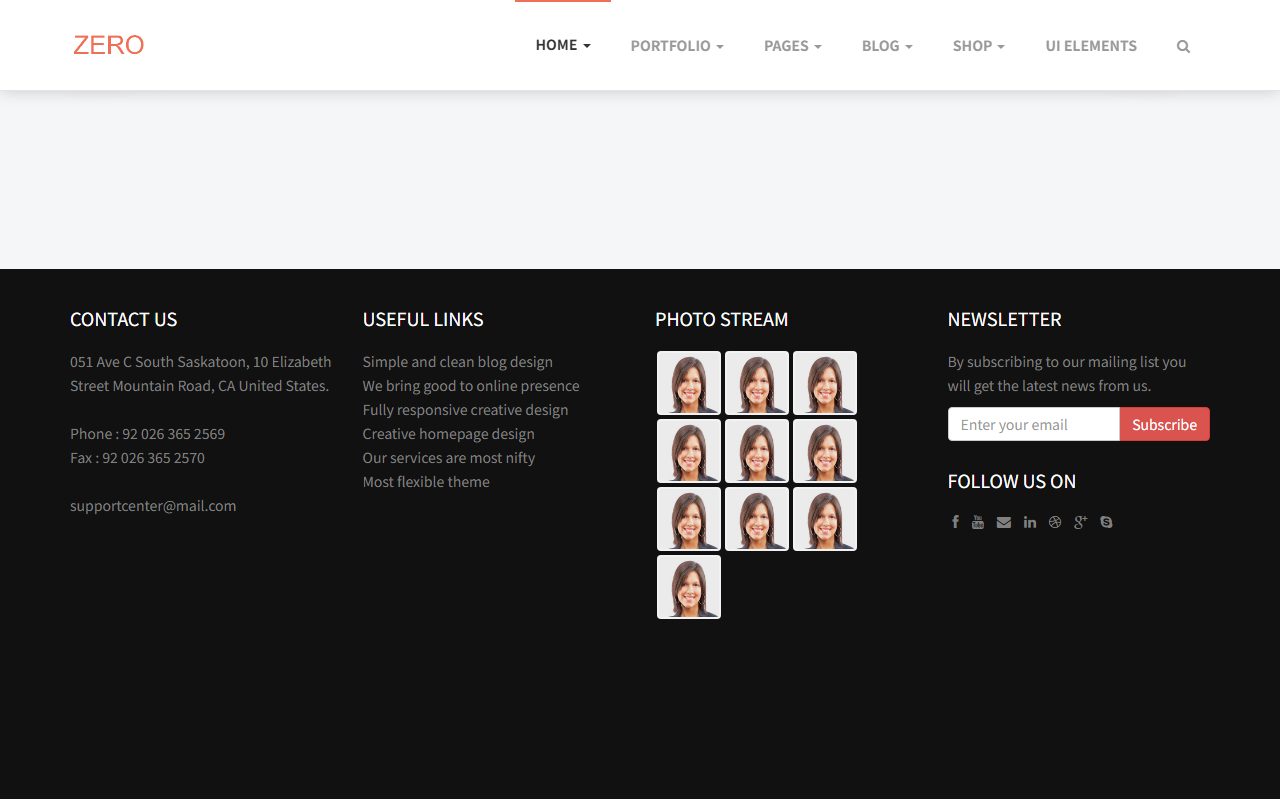Click the NEWSLETTER heading

point(1004,320)
